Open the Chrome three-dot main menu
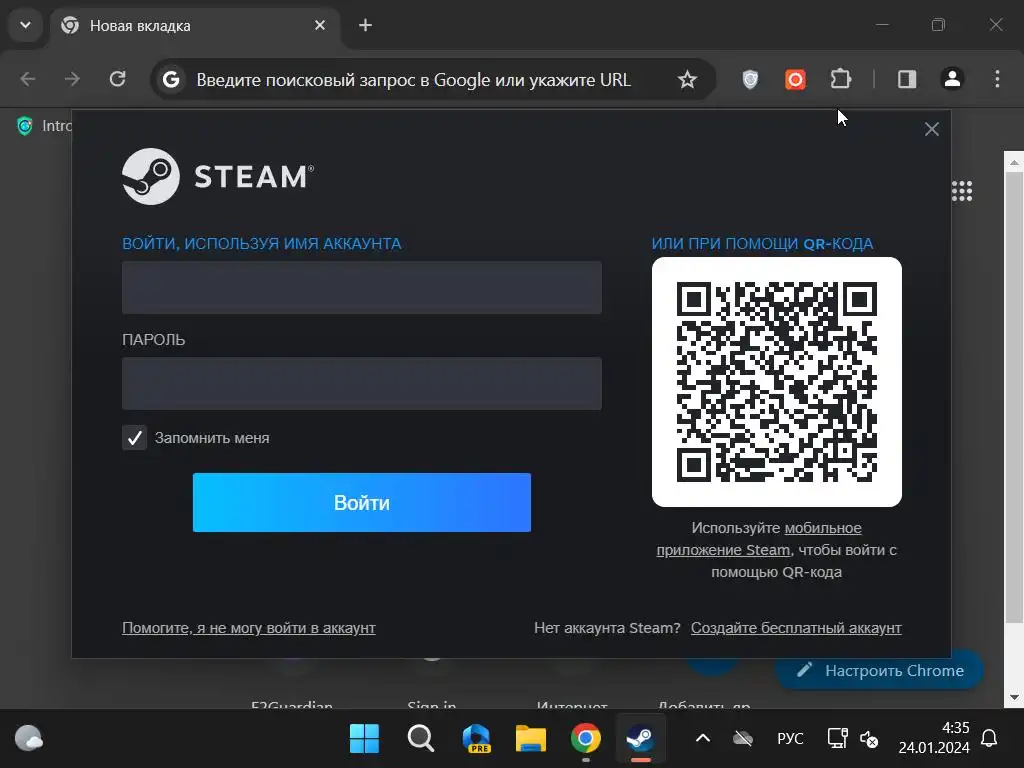 pos(997,80)
